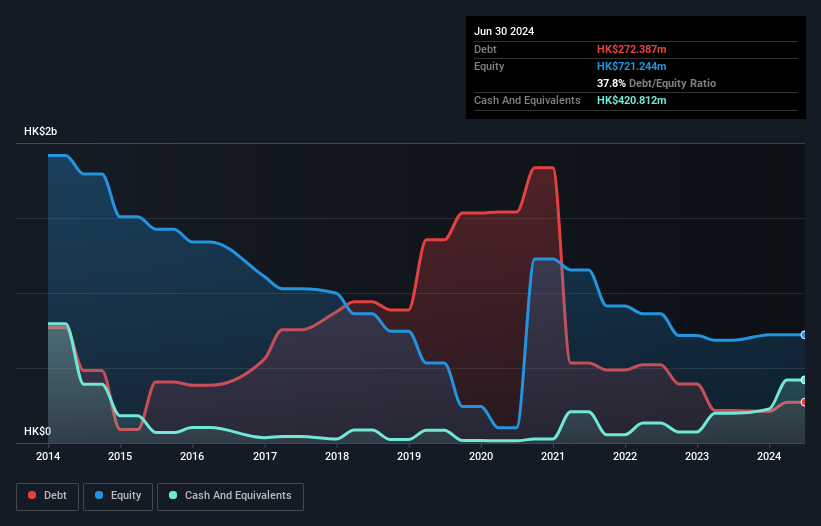This screenshot has width=821, height=526.
Task: Click the HK$2b y-axis label
Action: [40, 131]
